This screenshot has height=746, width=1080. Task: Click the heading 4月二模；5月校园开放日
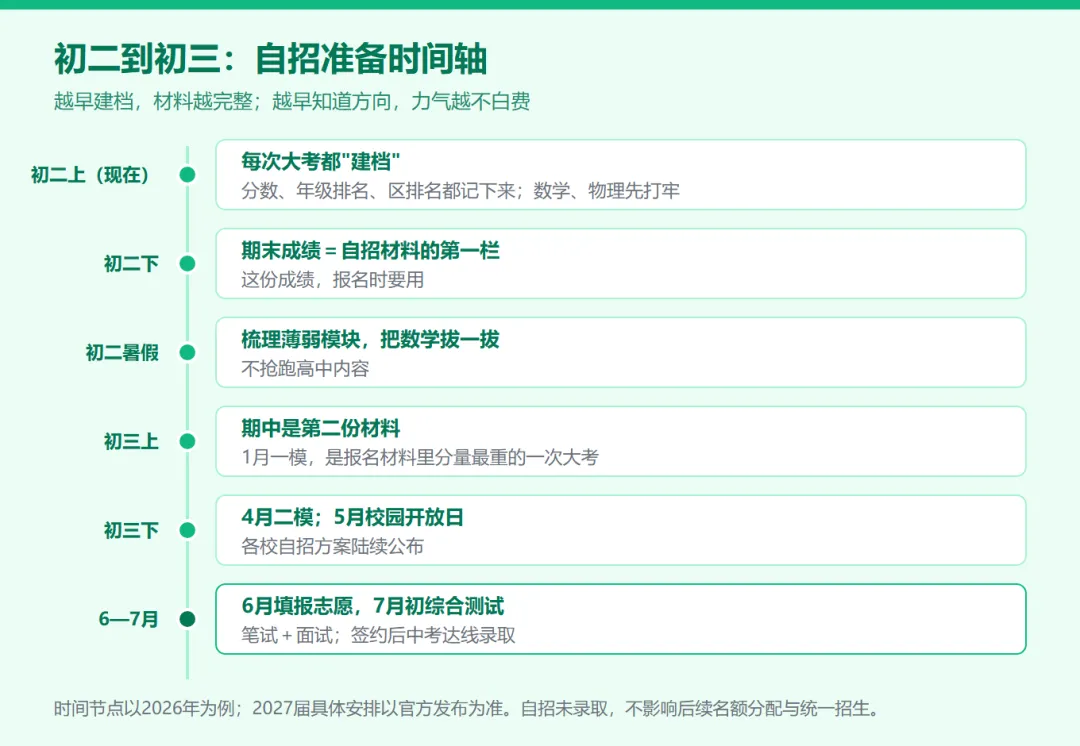click(x=352, y=517)
